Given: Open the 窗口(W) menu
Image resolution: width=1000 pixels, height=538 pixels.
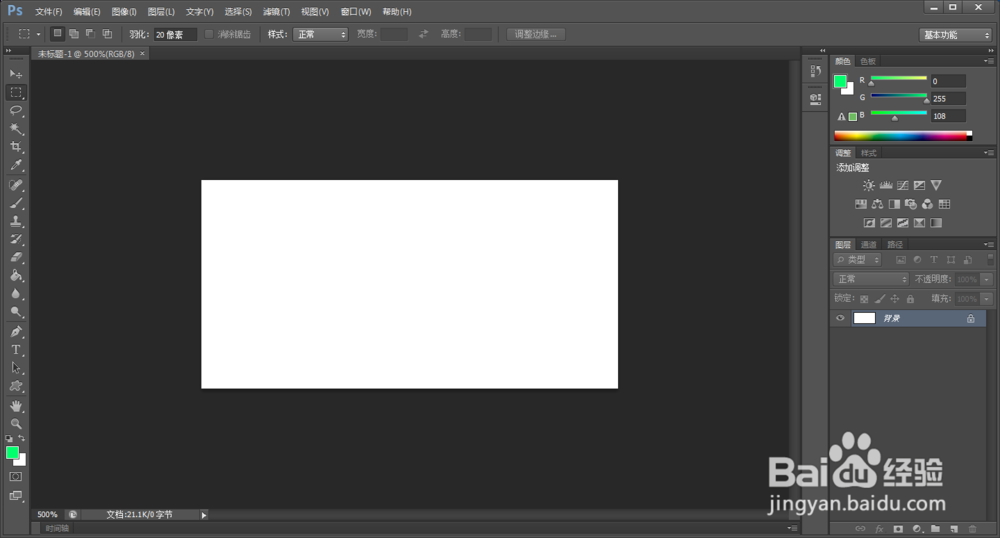Looking at the screenshot, I should [x=356, y=11].
